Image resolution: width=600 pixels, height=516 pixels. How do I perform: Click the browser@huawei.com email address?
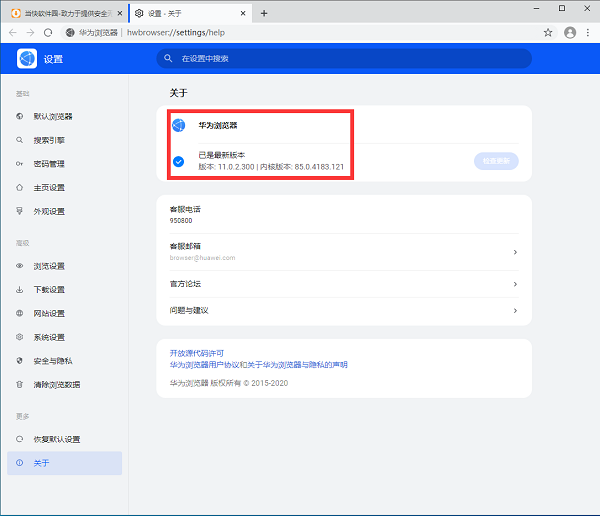(x=202, y=258)
